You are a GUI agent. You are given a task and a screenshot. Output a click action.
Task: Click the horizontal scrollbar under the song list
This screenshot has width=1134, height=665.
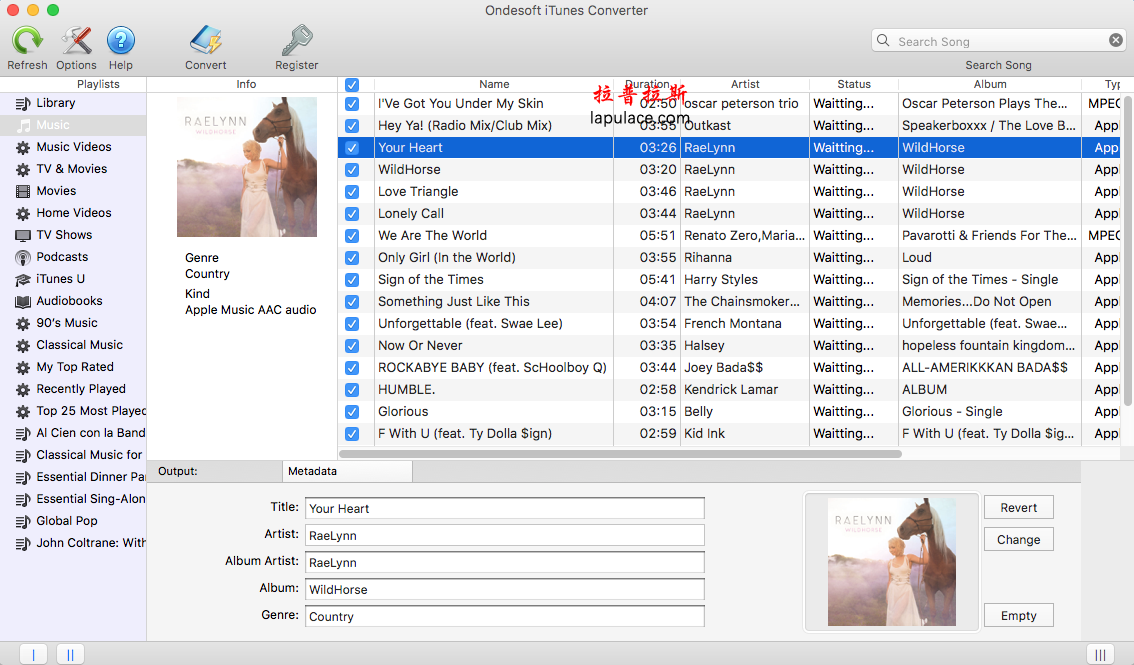[x=621, y=455]
